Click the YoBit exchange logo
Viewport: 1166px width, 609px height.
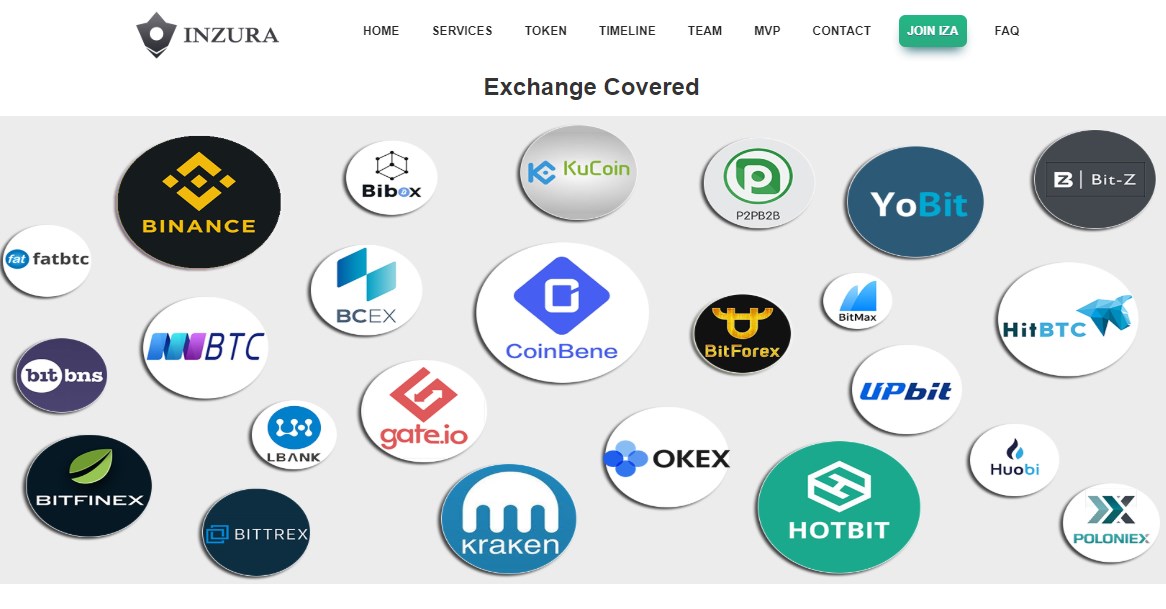tap(915, 202)
